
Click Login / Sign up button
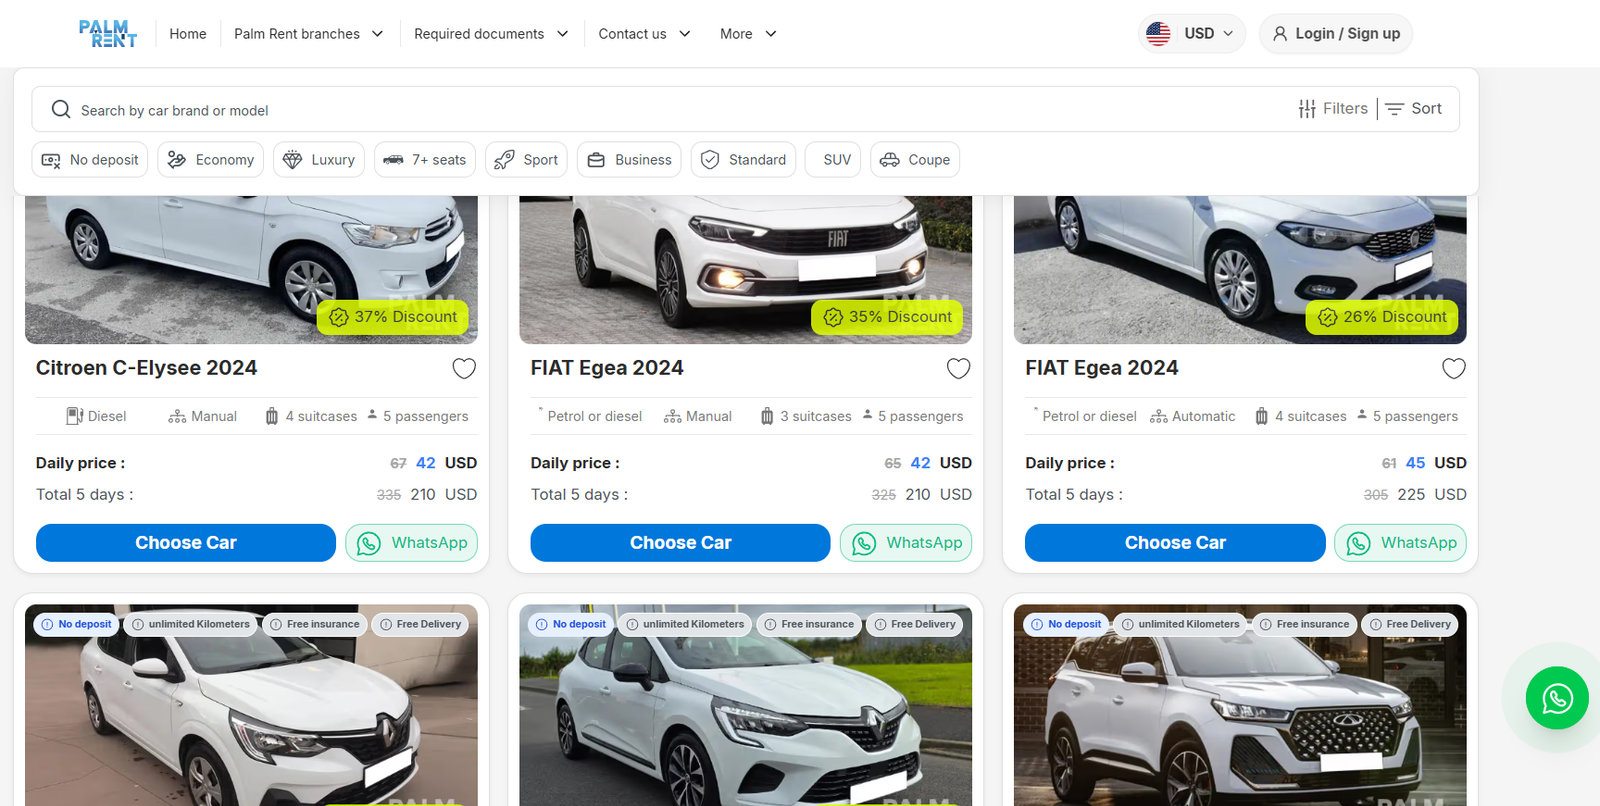coord(1336,33)
